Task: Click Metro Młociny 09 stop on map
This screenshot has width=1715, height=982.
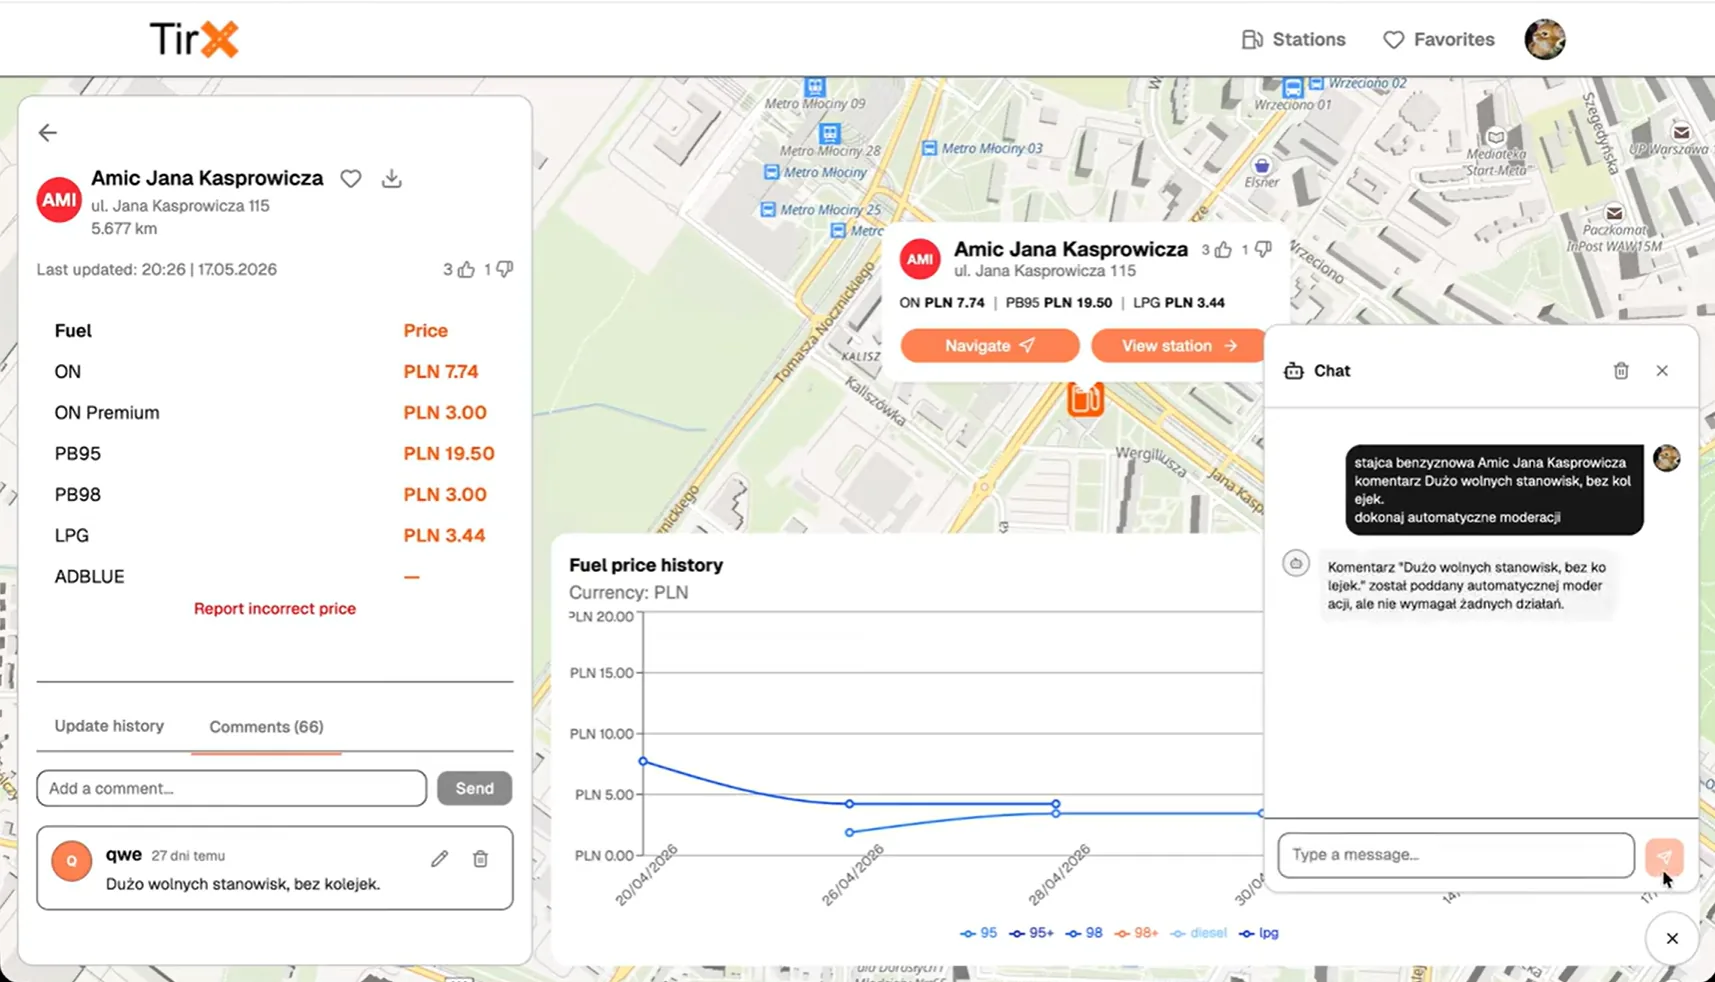Action: coord(815,96)
